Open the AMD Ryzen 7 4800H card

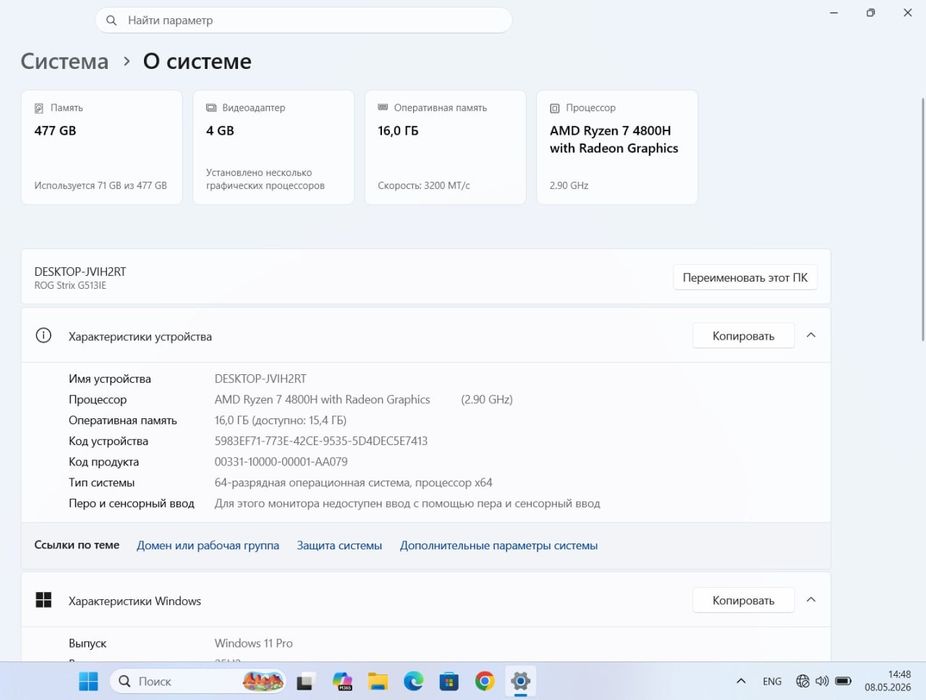(617, 147)
